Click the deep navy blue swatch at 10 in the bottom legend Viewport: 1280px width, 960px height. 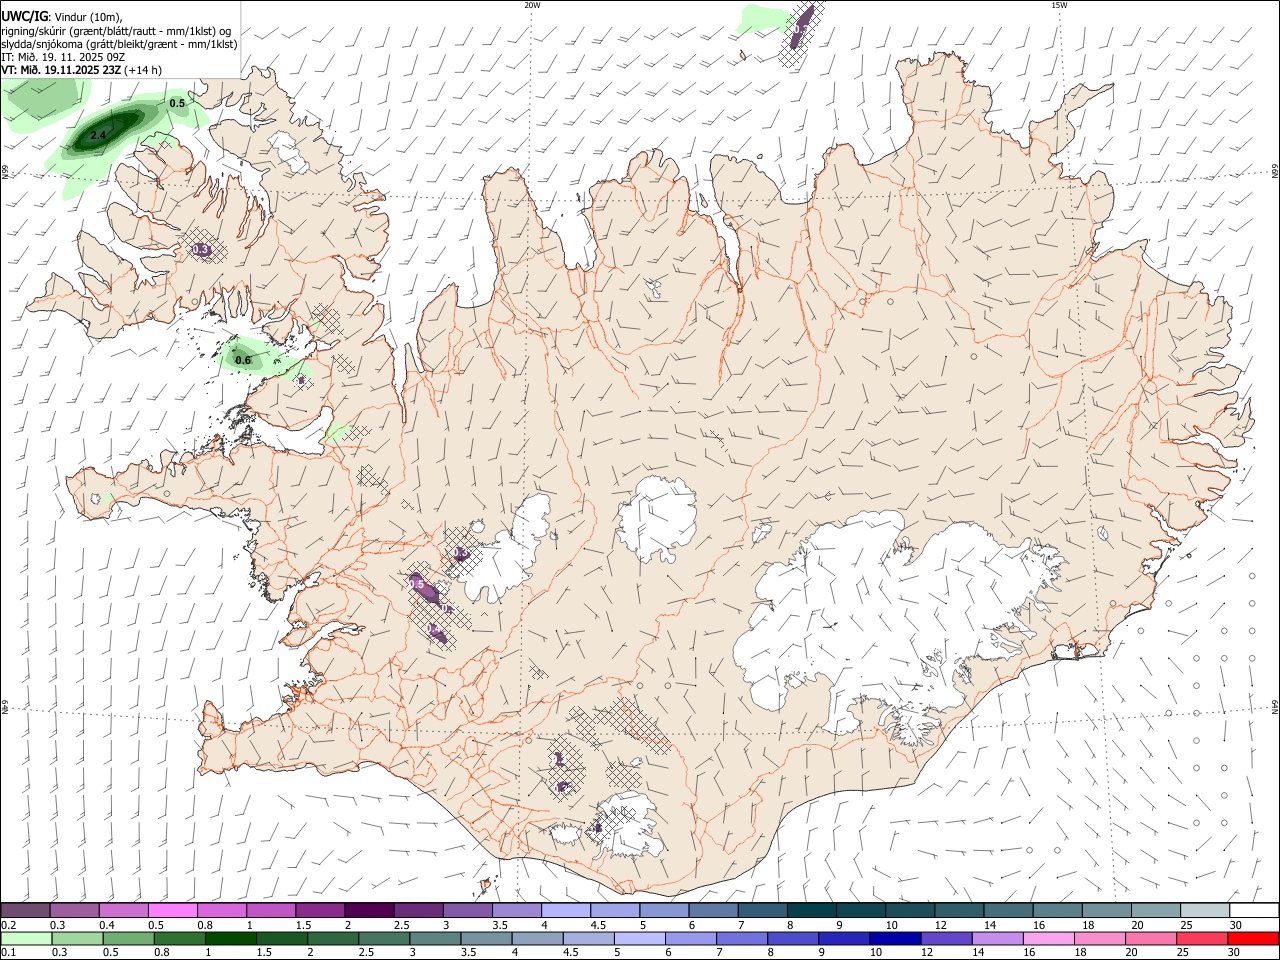(x=894, y=939)
